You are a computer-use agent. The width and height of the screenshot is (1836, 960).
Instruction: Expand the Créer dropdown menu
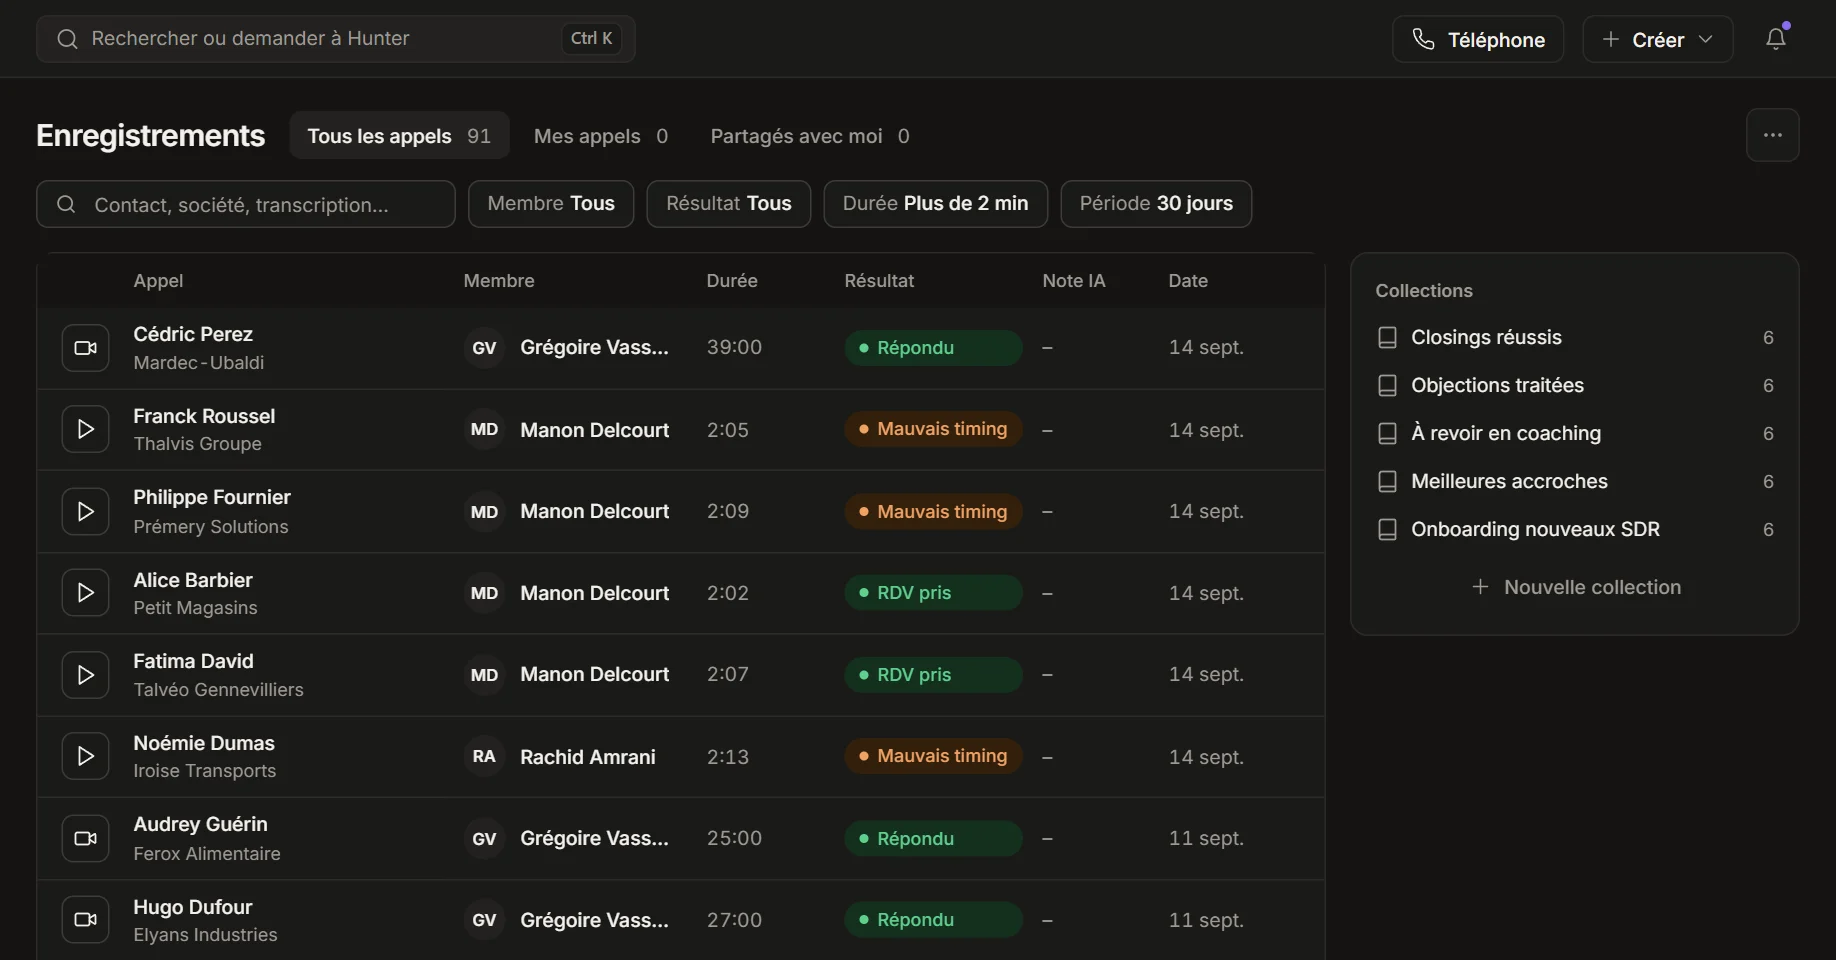[x=1658, y=39]
